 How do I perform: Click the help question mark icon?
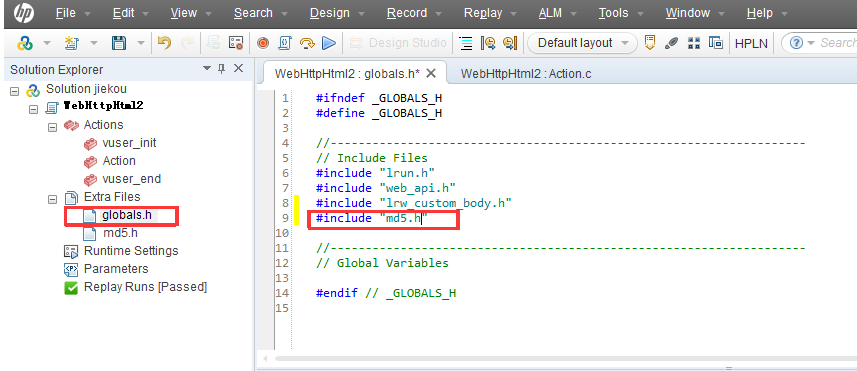pos(796,43)
